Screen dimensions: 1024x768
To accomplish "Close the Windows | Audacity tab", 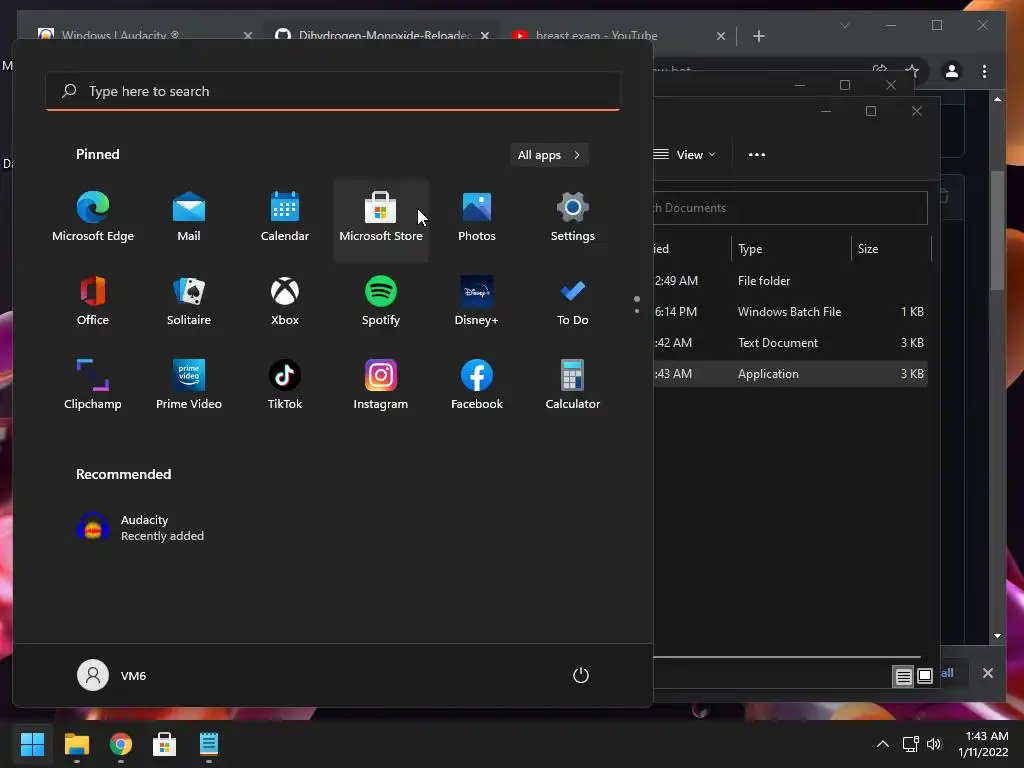I will [248, 36].
